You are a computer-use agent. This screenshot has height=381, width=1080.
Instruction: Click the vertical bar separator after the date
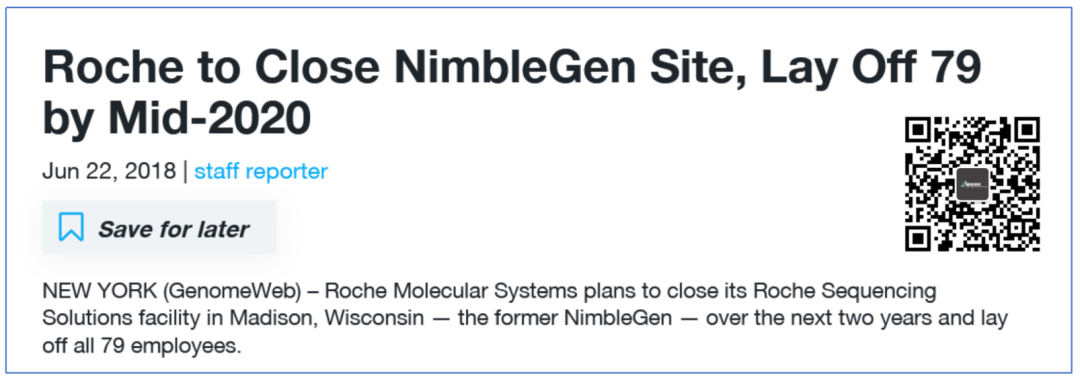coord(185,171)
